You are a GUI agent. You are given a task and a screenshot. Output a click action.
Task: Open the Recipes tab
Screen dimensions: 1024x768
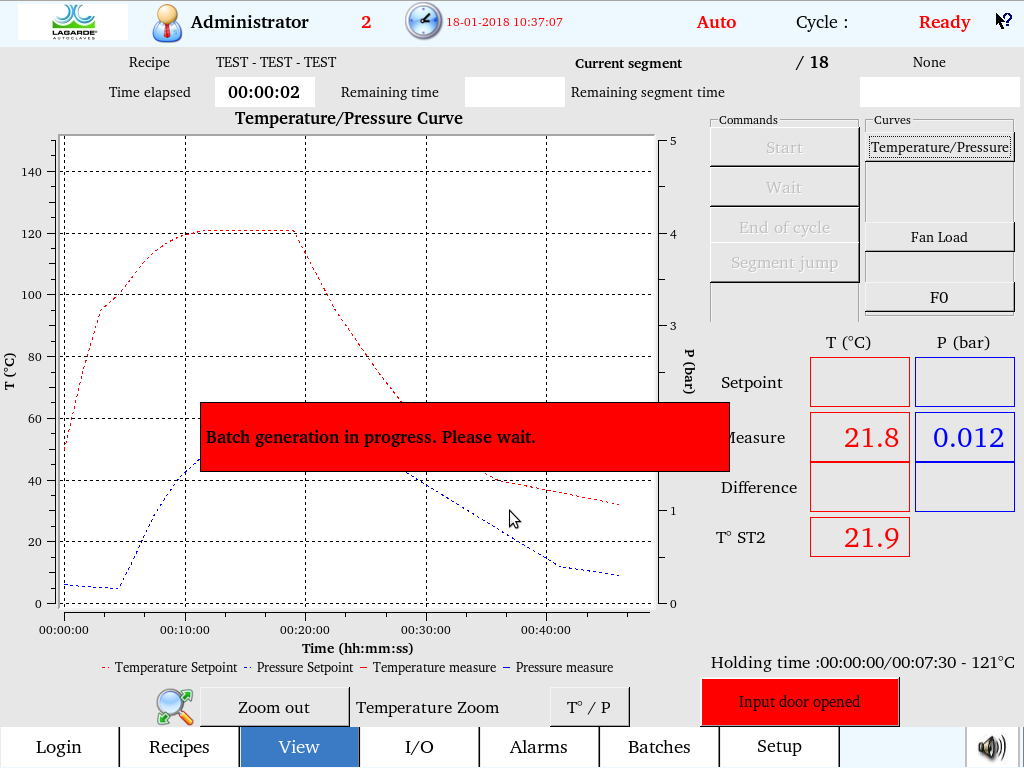coord(179,747)
